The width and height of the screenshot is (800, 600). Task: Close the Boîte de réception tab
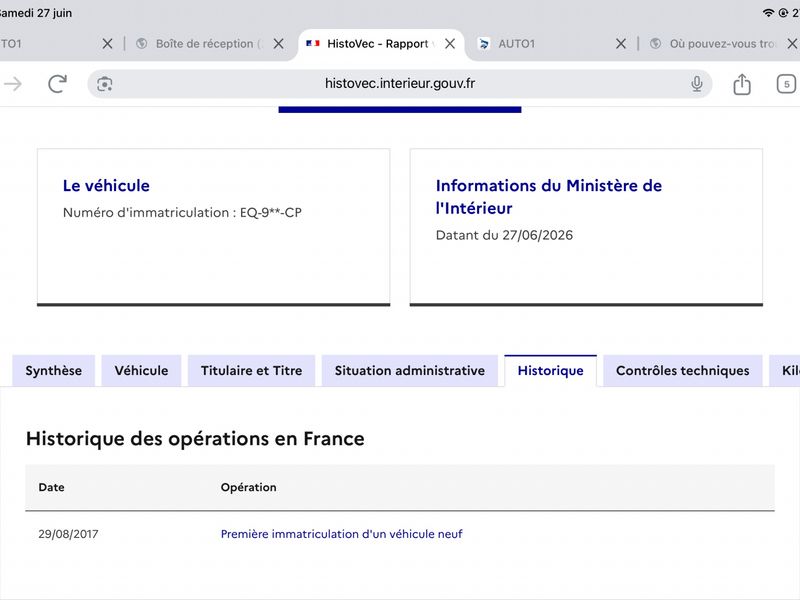278,44
